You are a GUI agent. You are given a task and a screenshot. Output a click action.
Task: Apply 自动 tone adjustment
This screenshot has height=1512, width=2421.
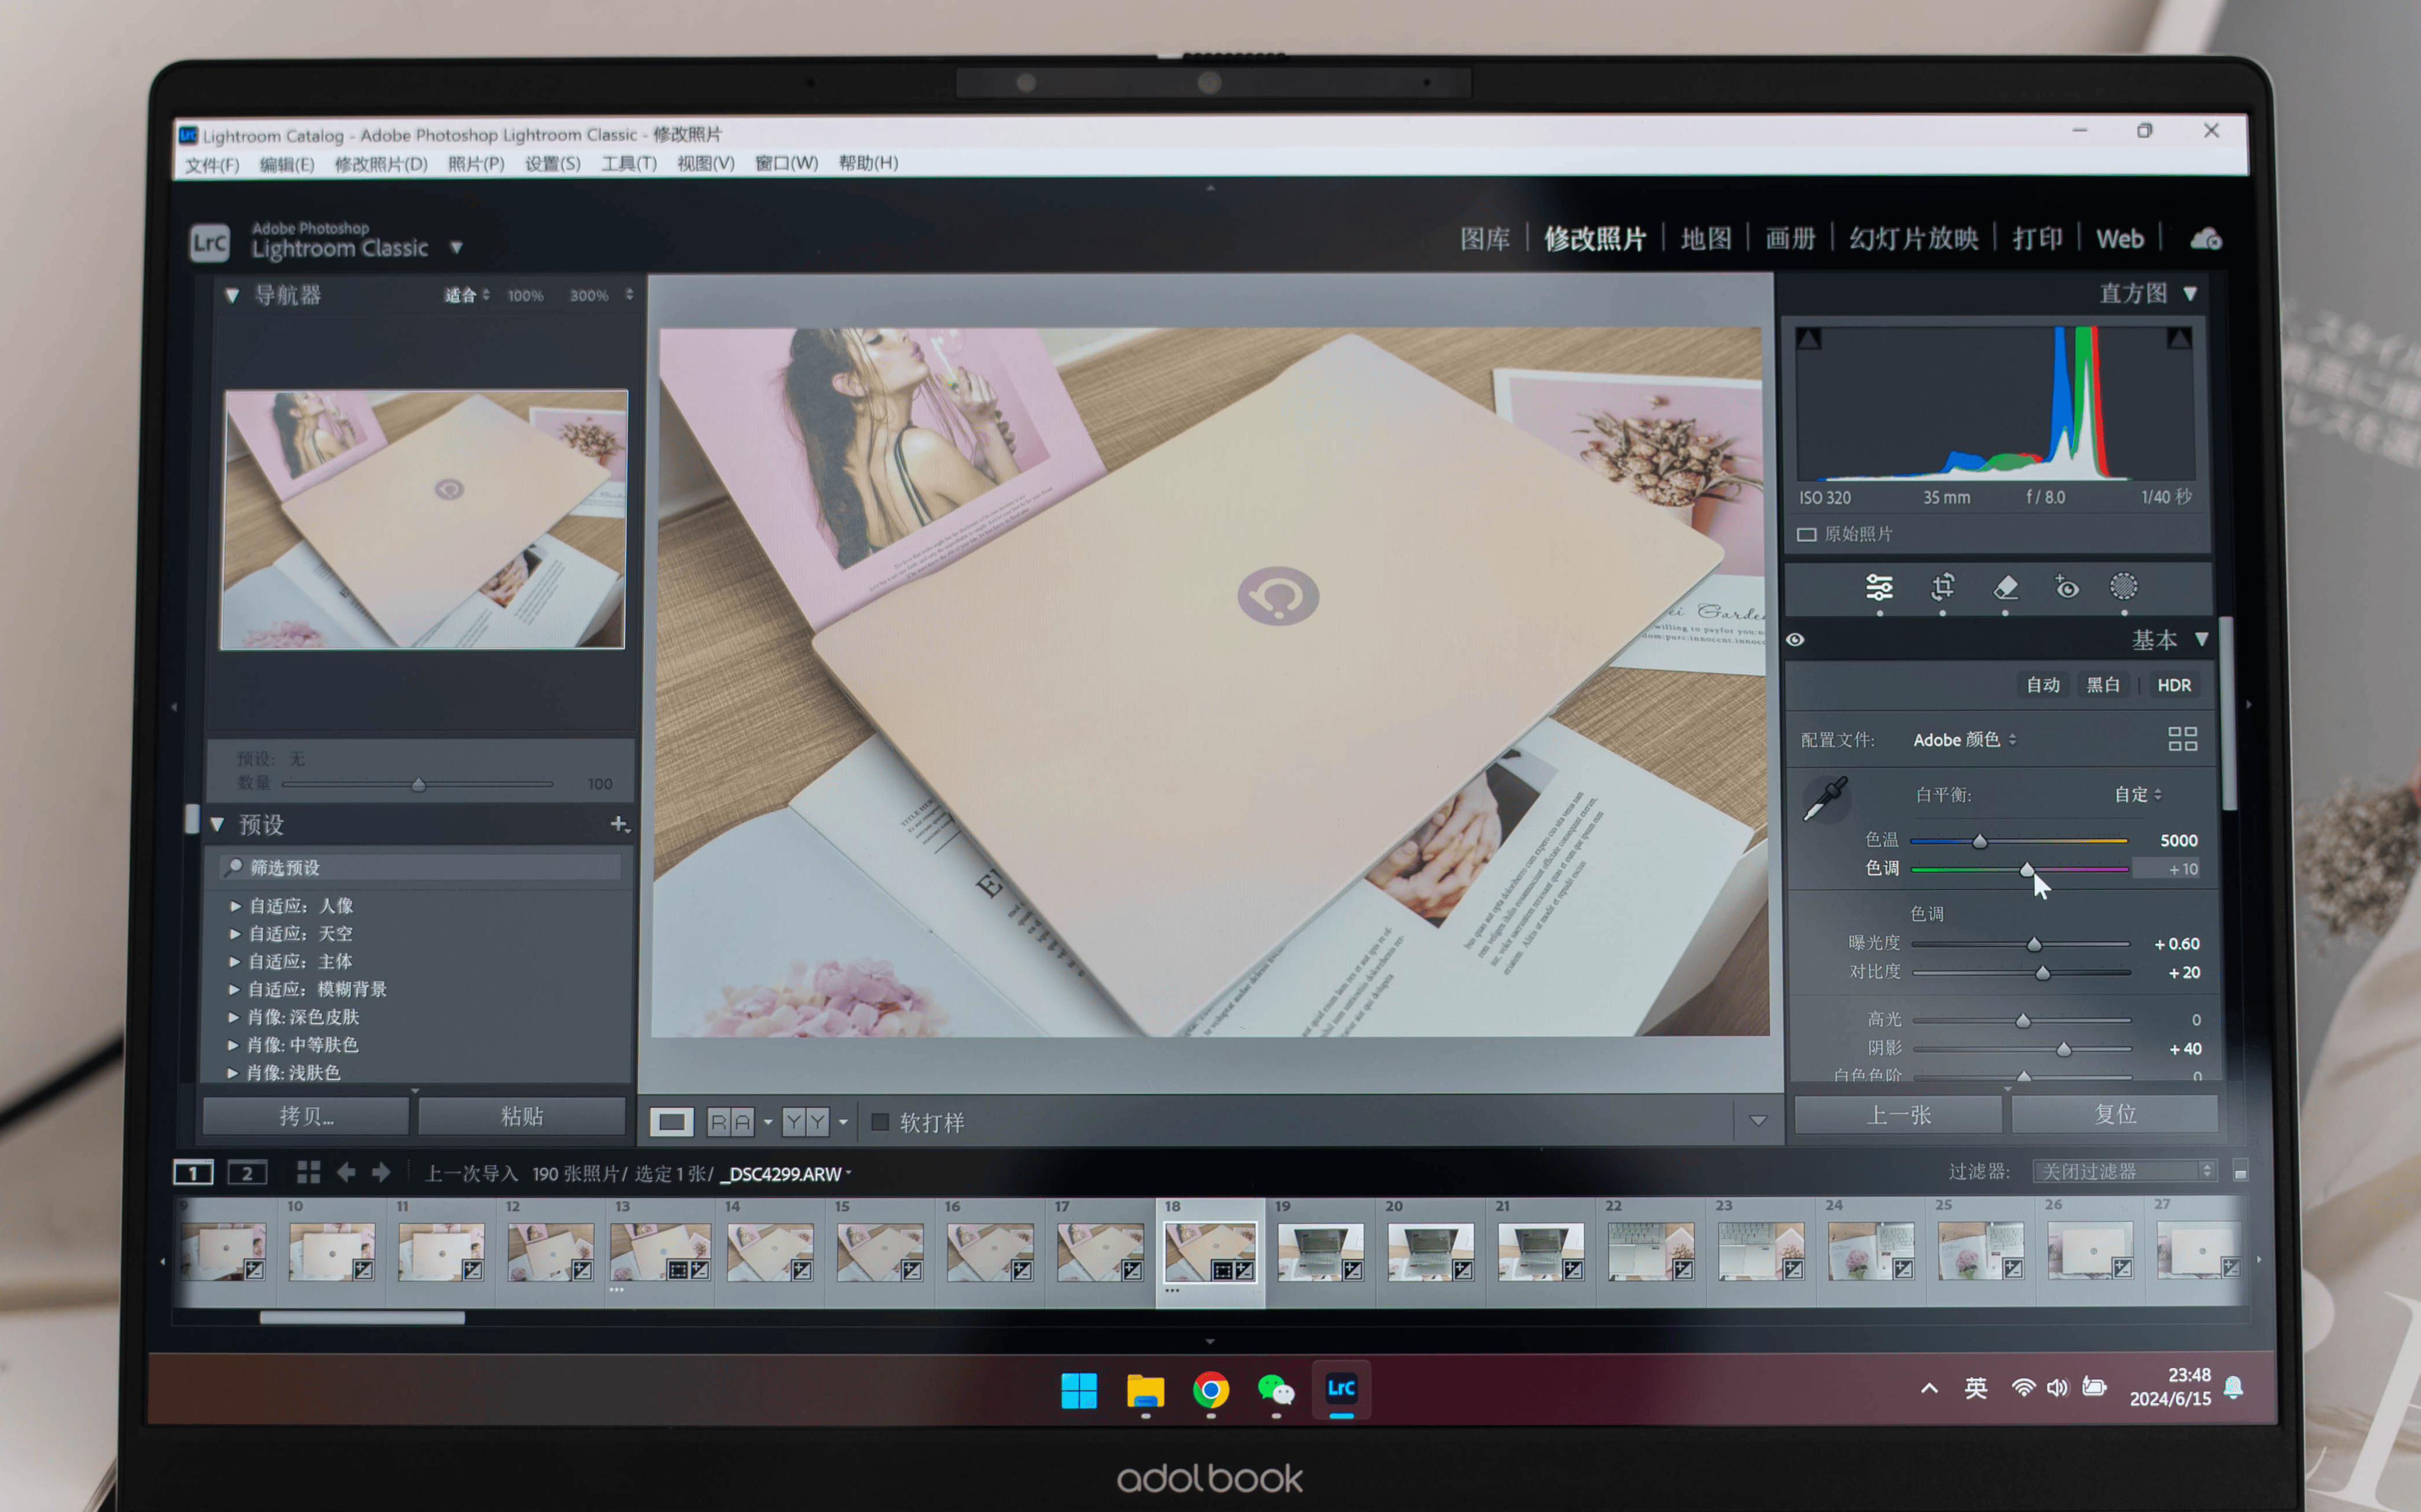pyautogui.click(x=2043, y=685)
